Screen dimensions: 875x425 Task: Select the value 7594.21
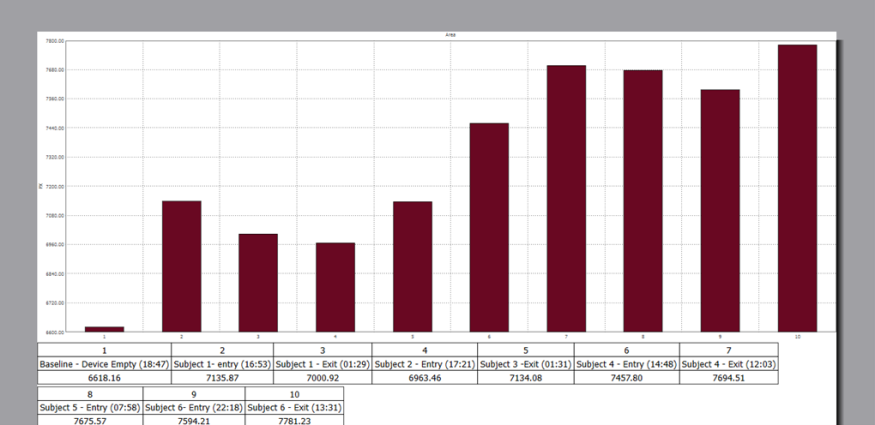194,421
